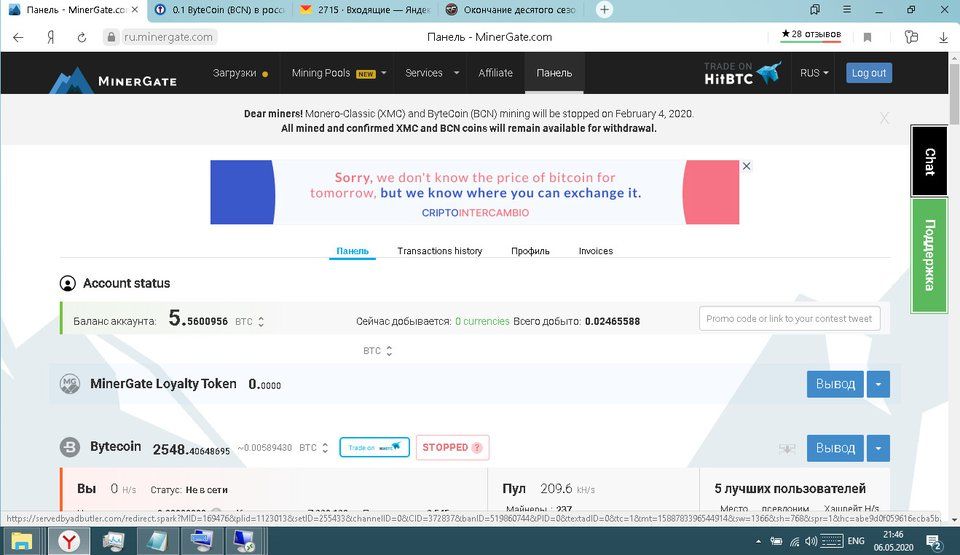Image resolution: width=960 pixels, height=555 pixels.
Task: Open the RUS language dropdown
Action: 814,73
